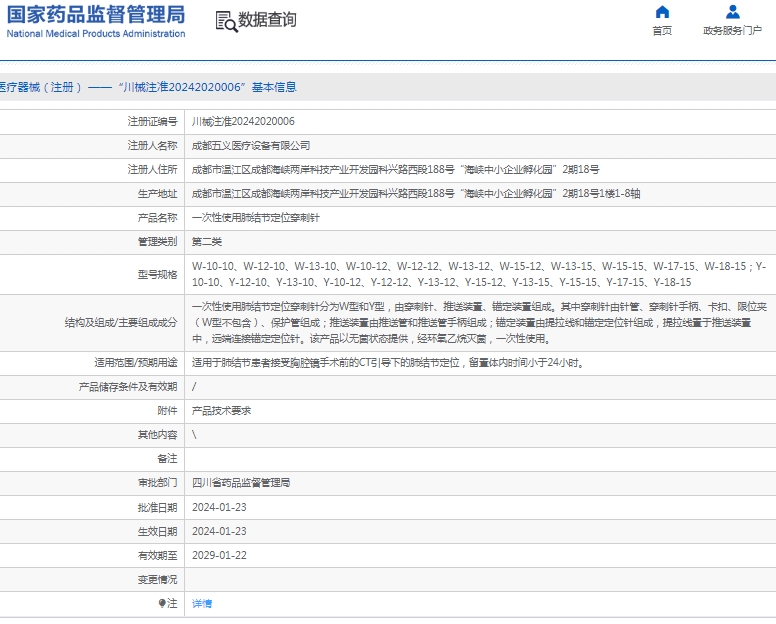
Task: Click the 数据查询 heading text
Action: point(267,20)
